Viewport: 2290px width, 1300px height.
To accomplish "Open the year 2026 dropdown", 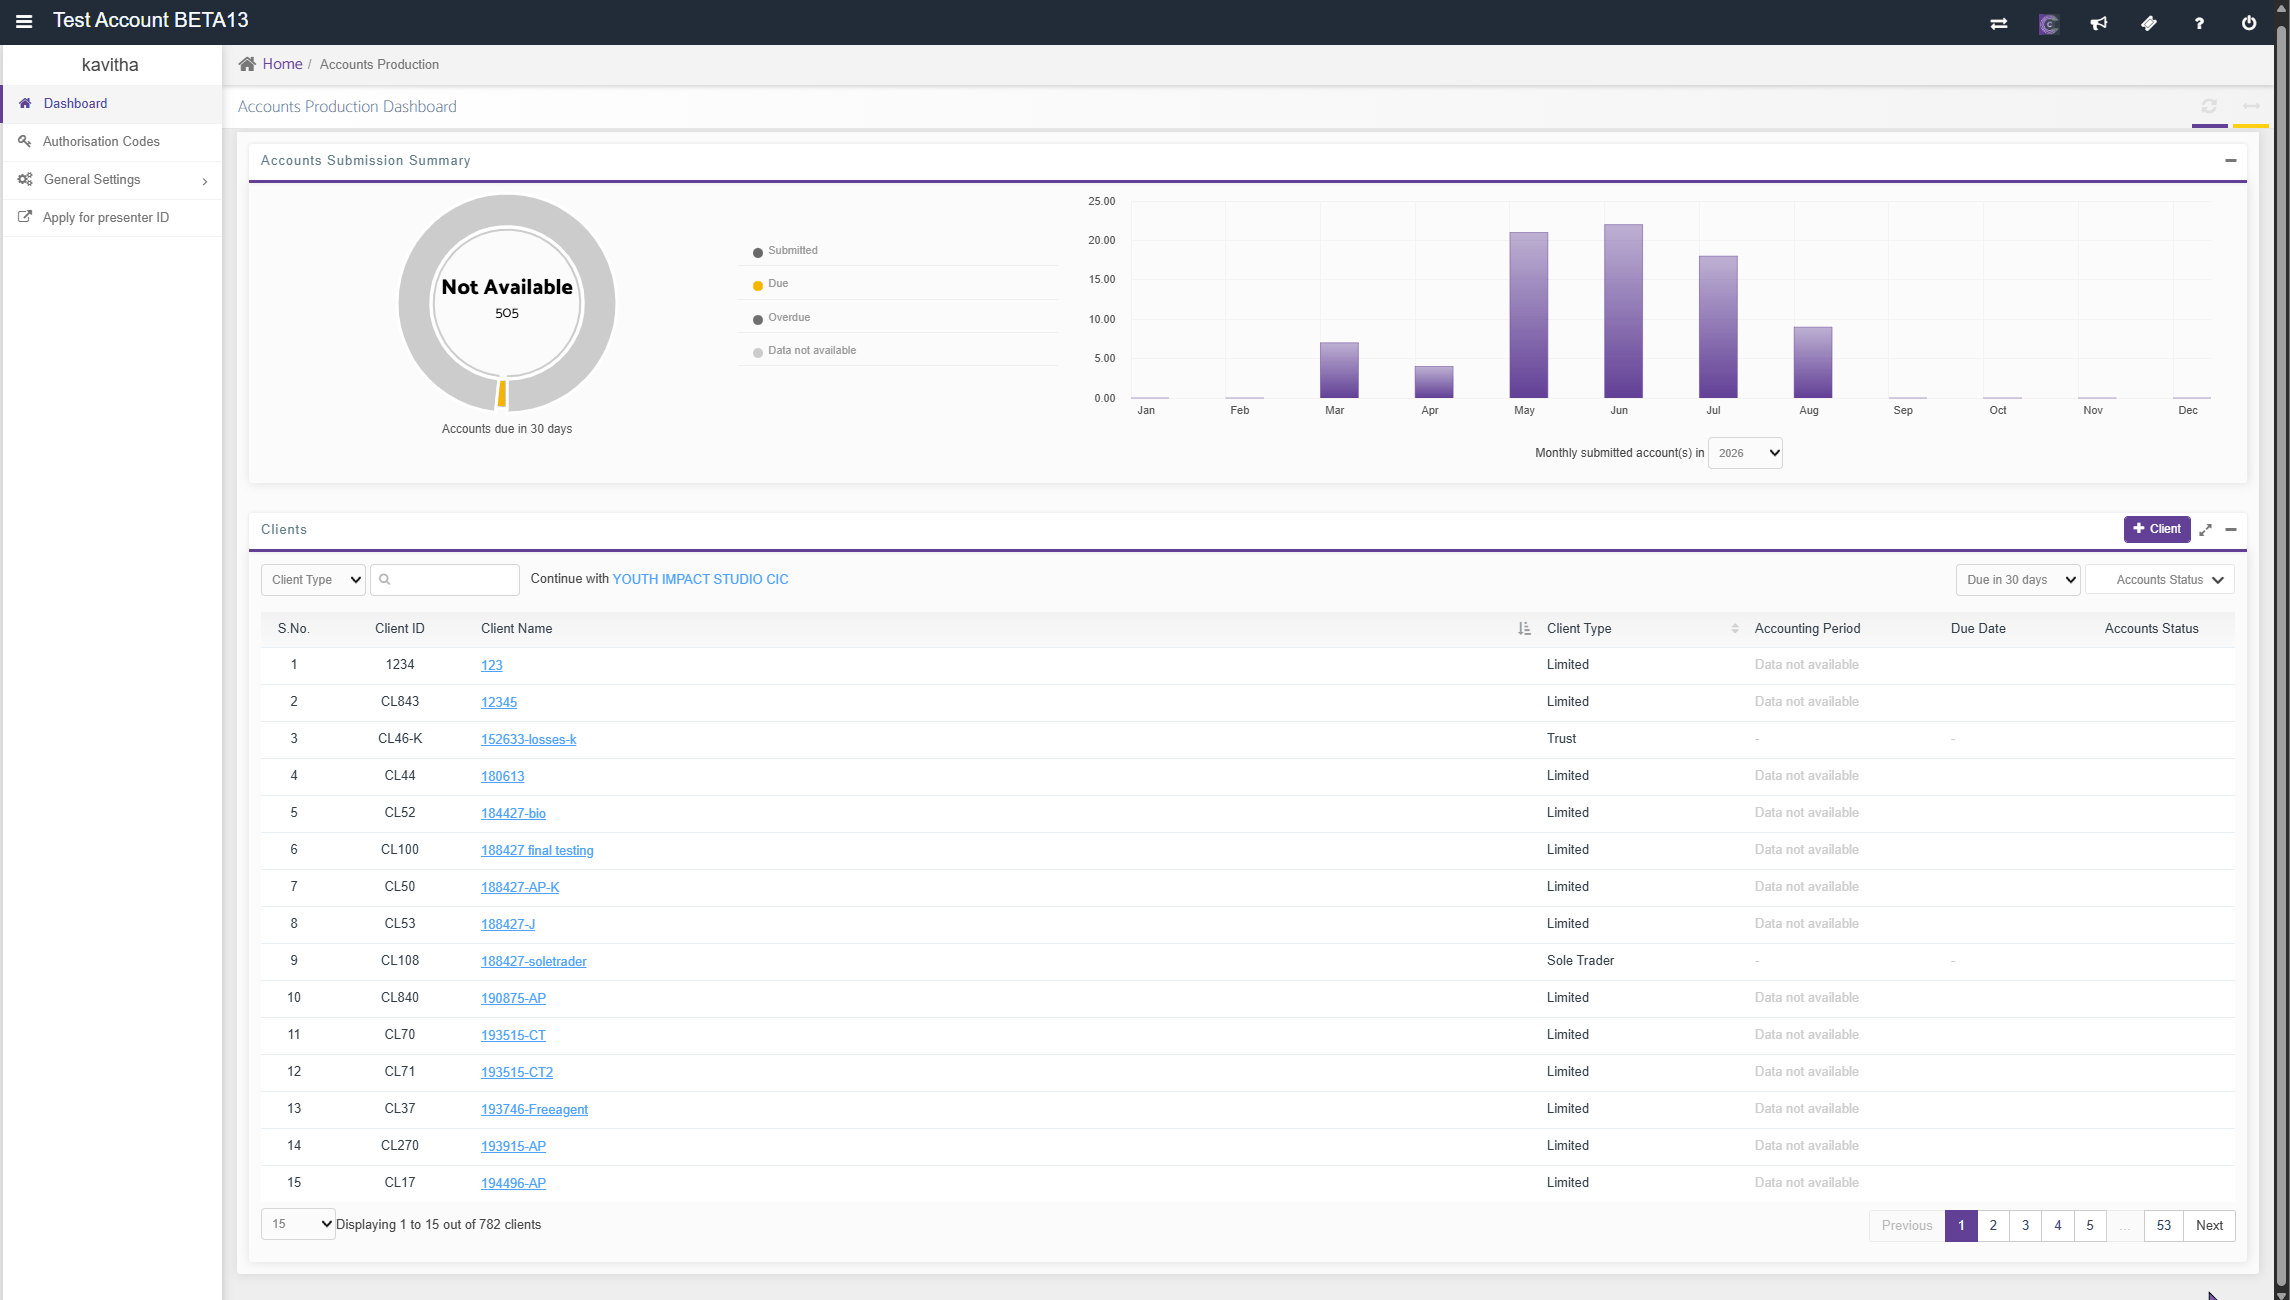I will 1745,453.
